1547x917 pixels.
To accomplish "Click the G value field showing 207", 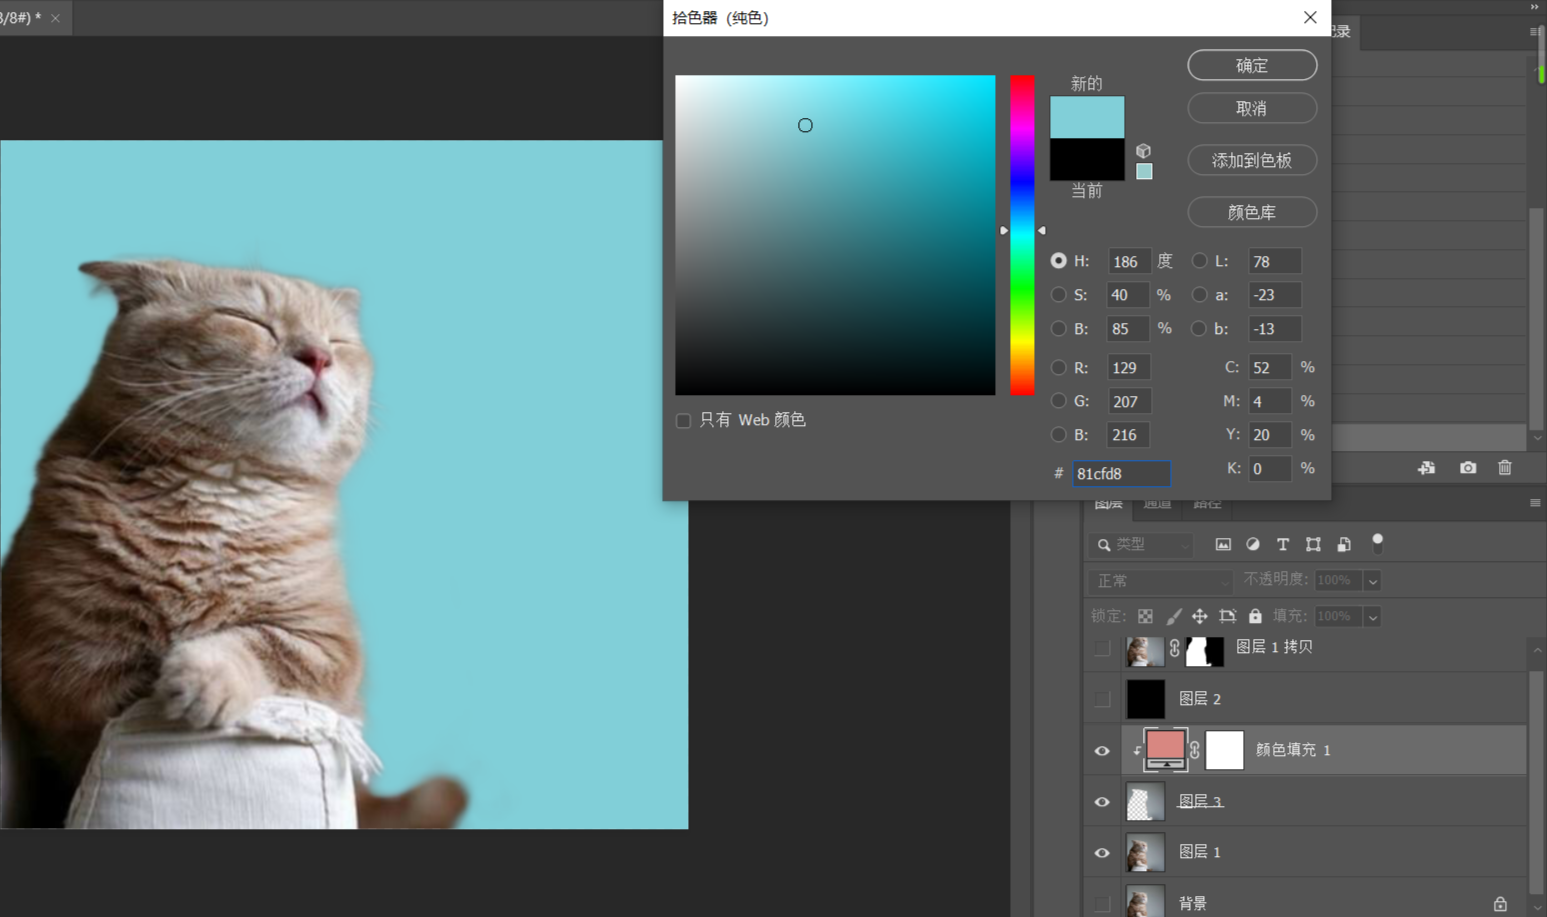I will pos(1129,401).
